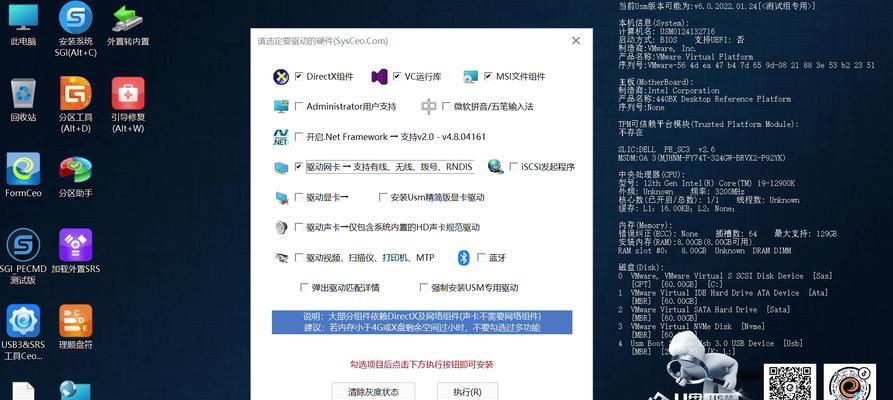Image resolution: width=893 pixels, height=400 pixels.
Task: Click the .NET Framework icon
Action: [x=280, y=137]
